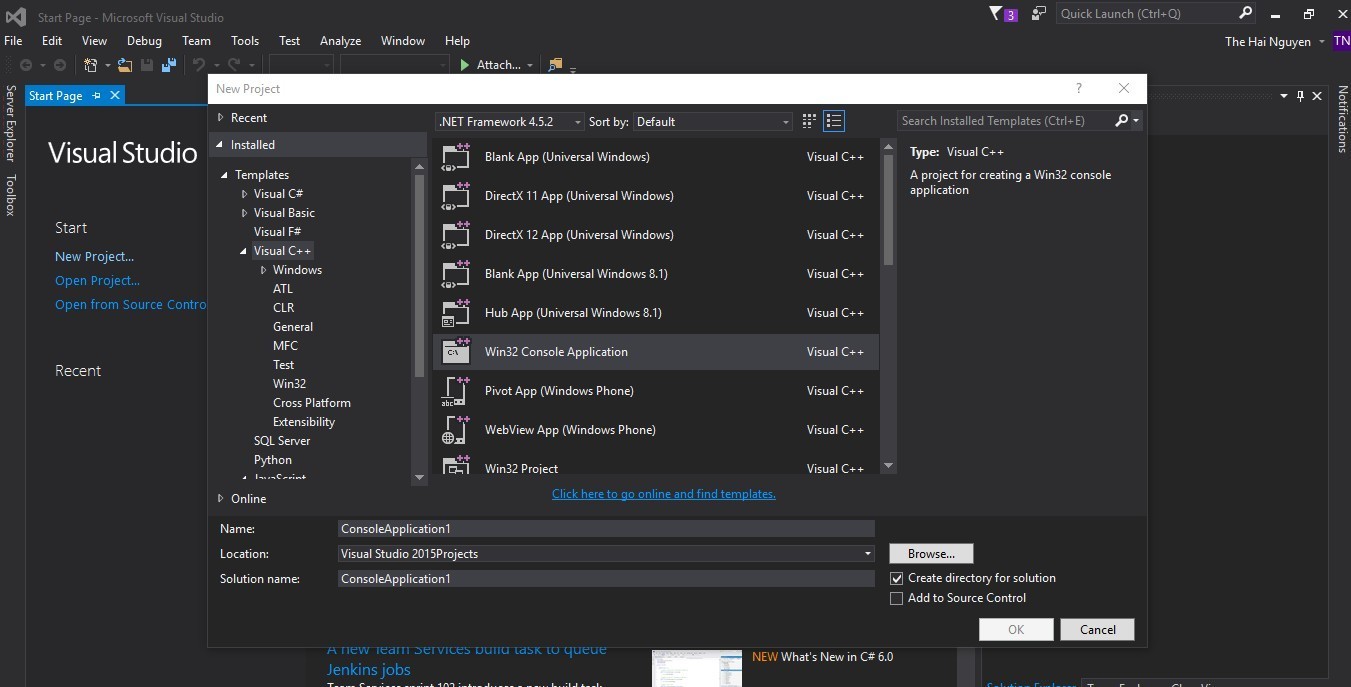Uncheck Create directory for solution
The height and width of the screenshot is (687, 1351).
pyautogui.click(x=896, y=578)
